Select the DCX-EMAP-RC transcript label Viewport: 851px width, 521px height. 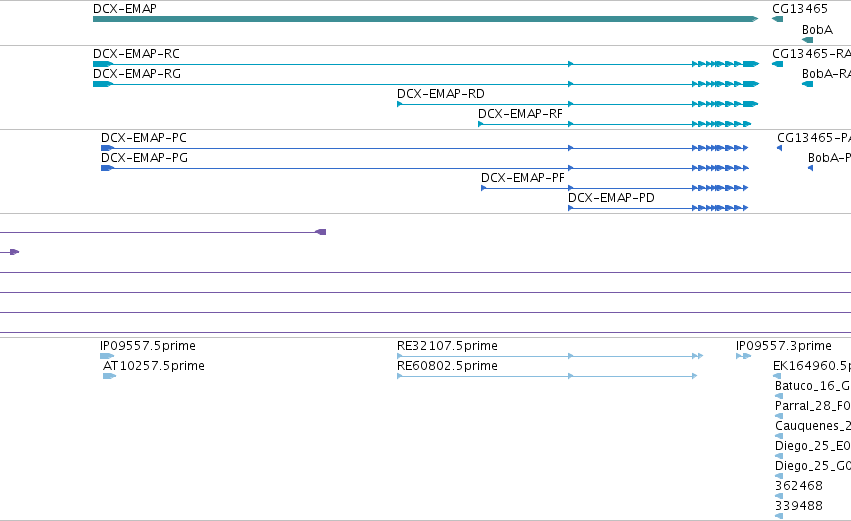pyautogui.click(x=136, y=54)
